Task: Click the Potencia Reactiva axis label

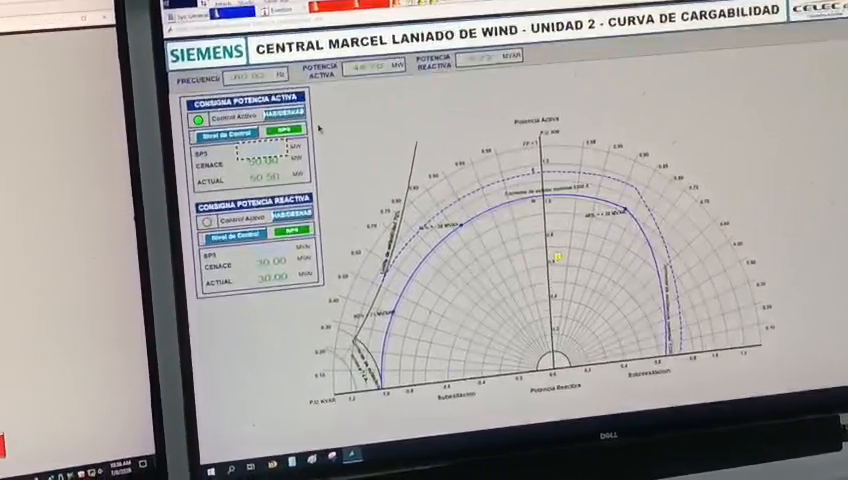Action: tap(555, 388)
